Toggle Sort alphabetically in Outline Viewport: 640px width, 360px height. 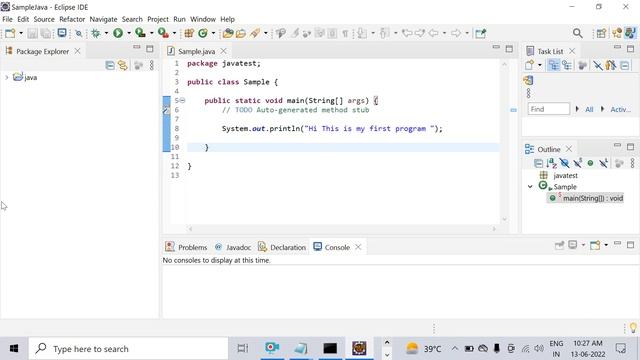coord(551,163)
